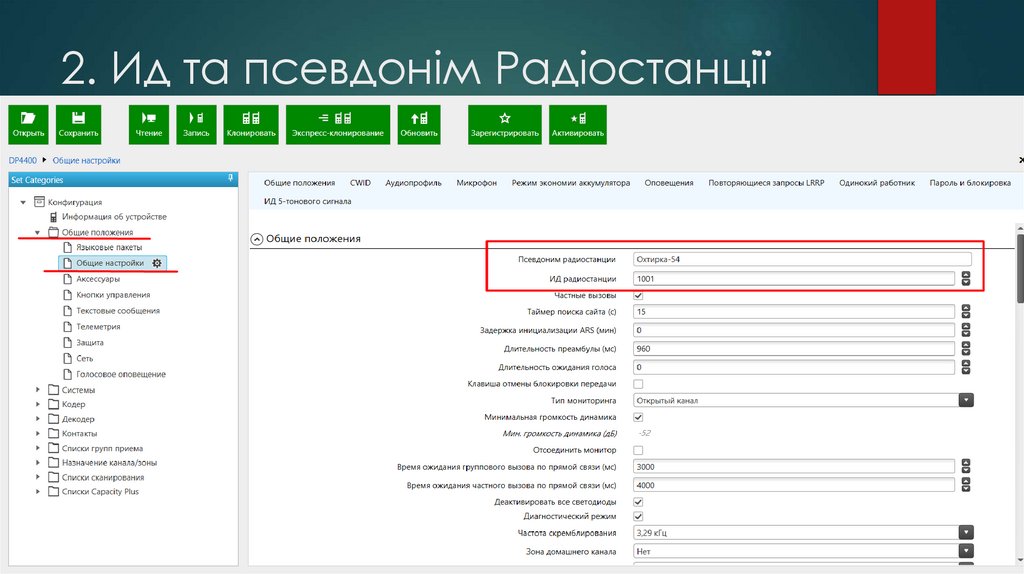Save codeplug with Сохранить button

(78, 124)
